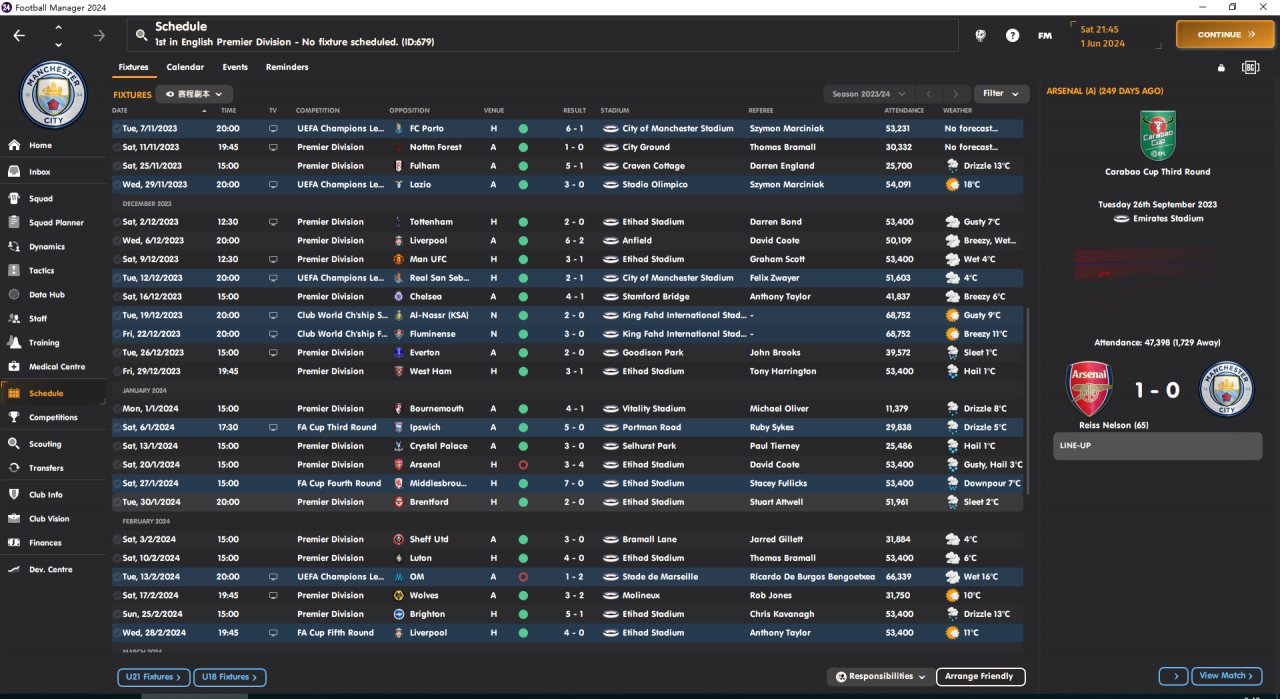Go to previous season with left chevron
This screenshot has width=1280, height=699.
tap(930, 94)
